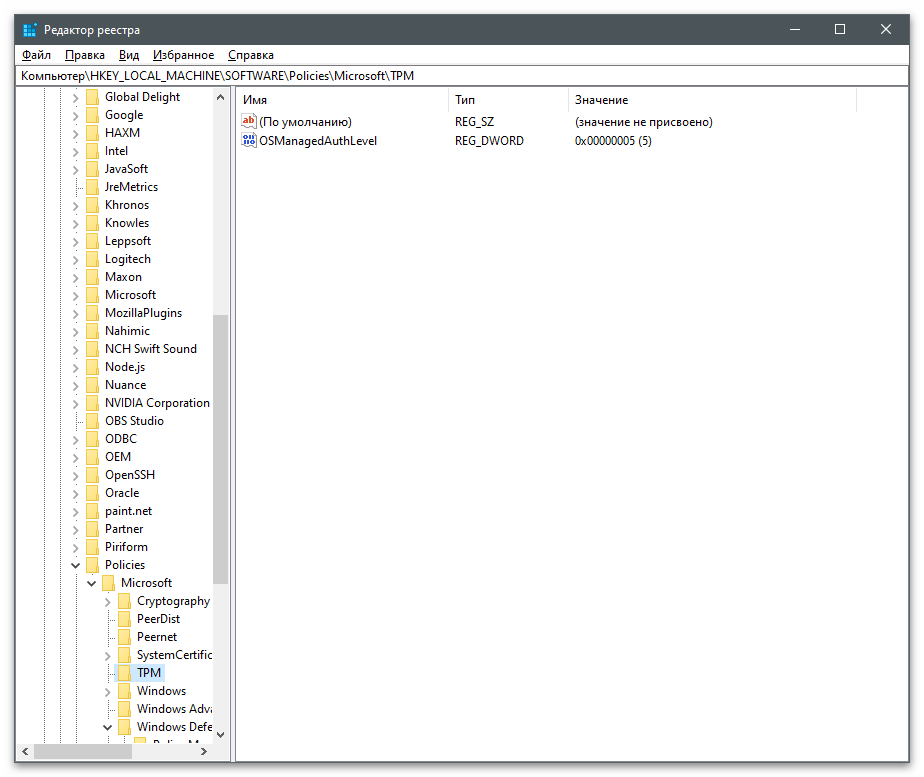The height and width of the screenshot is (777, 924).
Task: Select the Windows key in the tree
Action: point(161,691)
